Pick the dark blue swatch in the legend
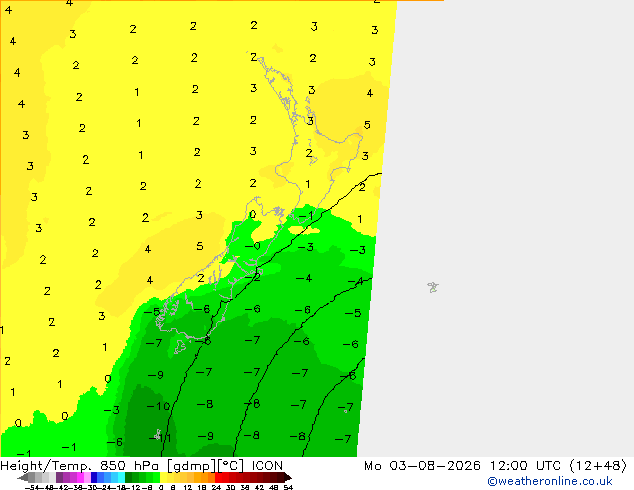This screenshot has height=490, width=634. click(x=94, y=477)
